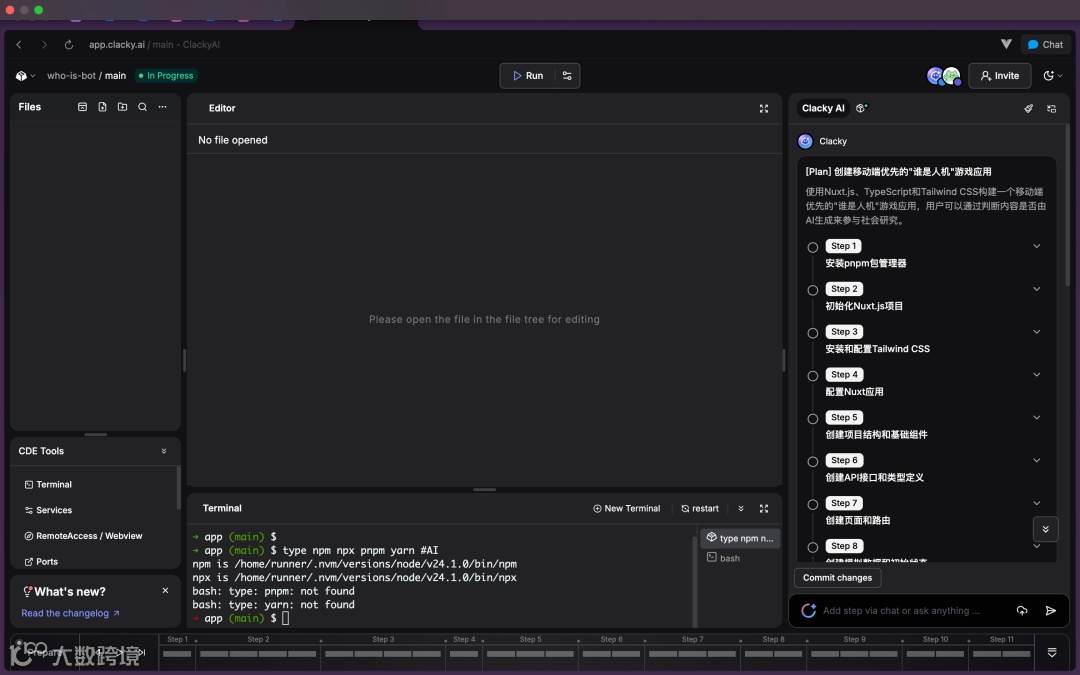The width and height of the screenshot is (1080, 675).
Task: Collapse the CDE Tools section
Action: click(x=164, y=451)
